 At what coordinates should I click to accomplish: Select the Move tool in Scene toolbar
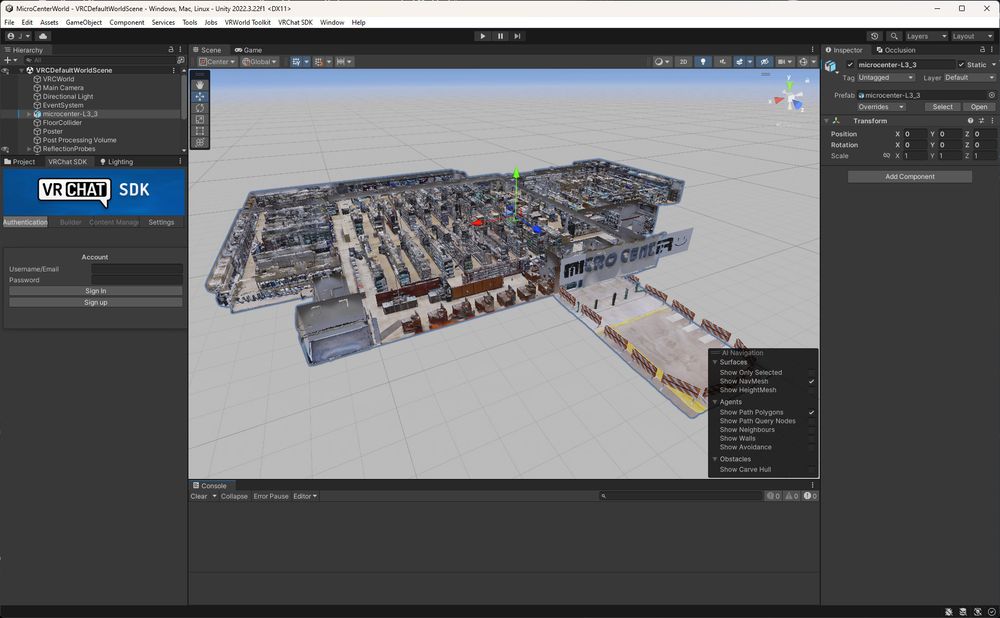200,96
